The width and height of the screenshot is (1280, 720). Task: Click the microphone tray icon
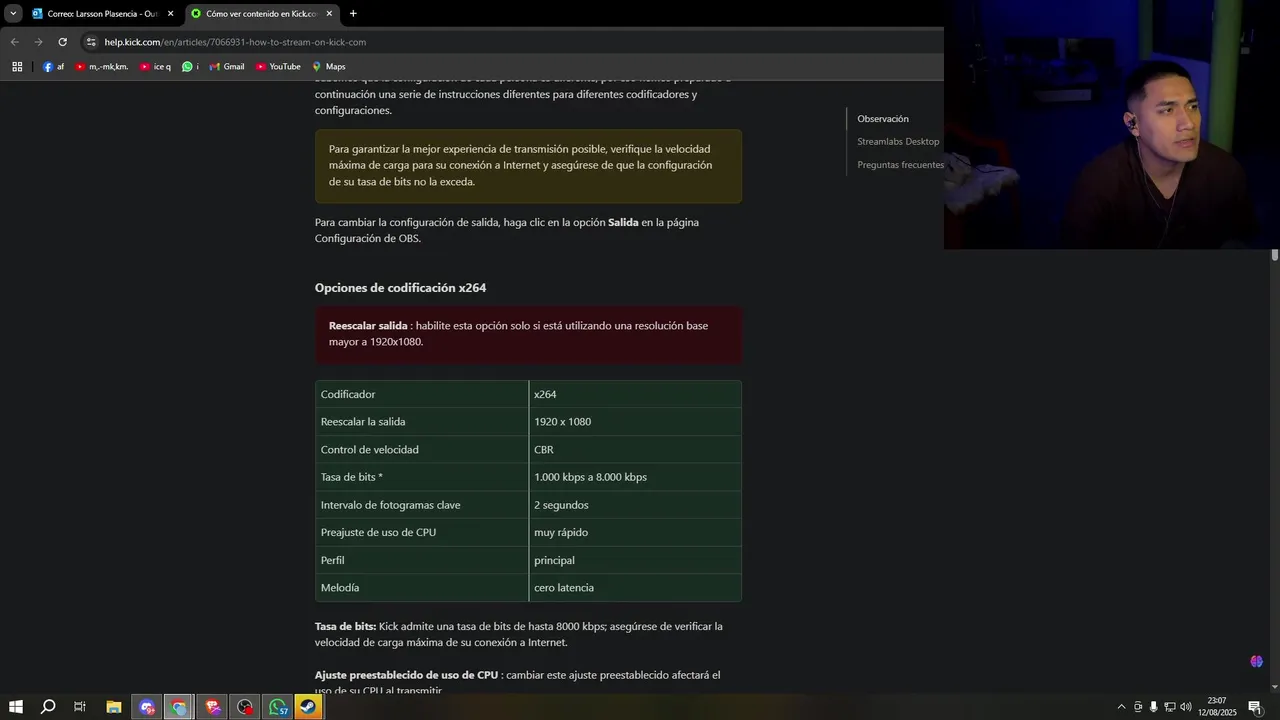[1153, 707]
